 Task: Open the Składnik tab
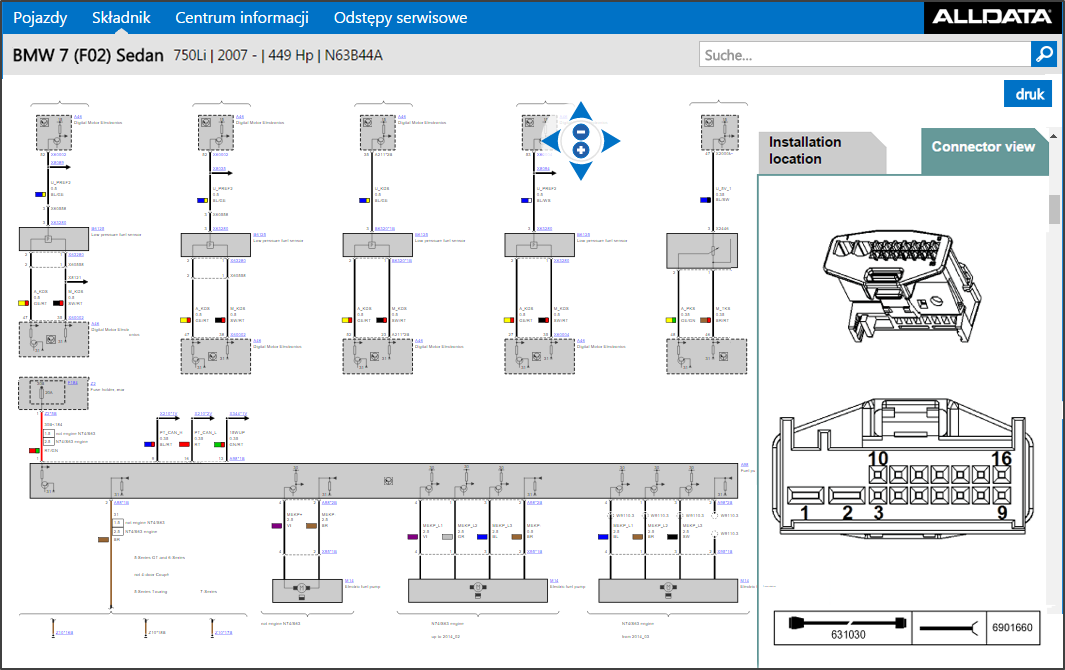tap(121, 18)
